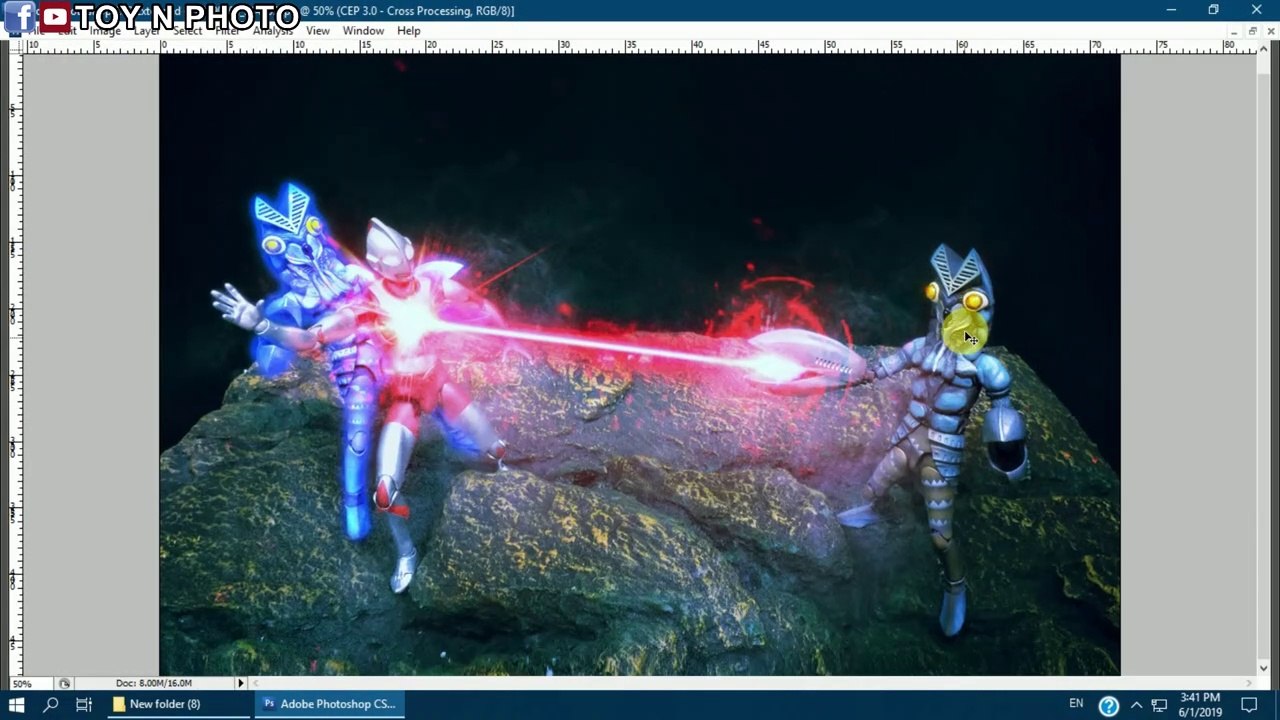Open the Window menu
The height and width of the screenshot is (720, 1280).
pos(363,31)
